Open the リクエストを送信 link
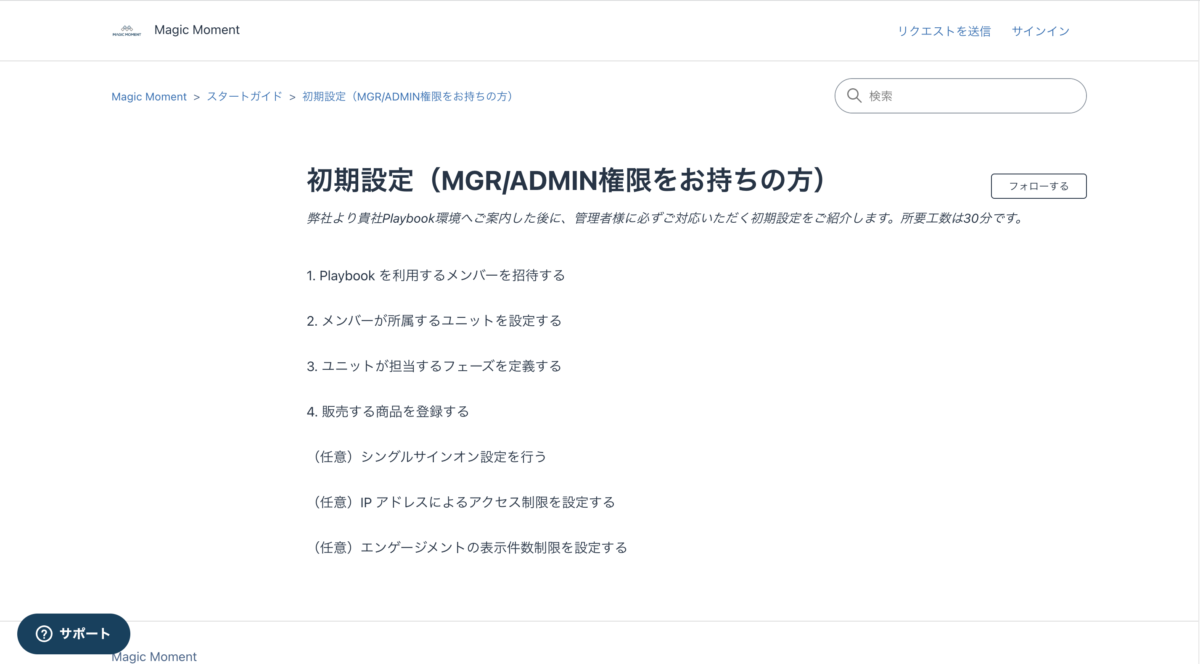1200x664 pixels. 944,31
